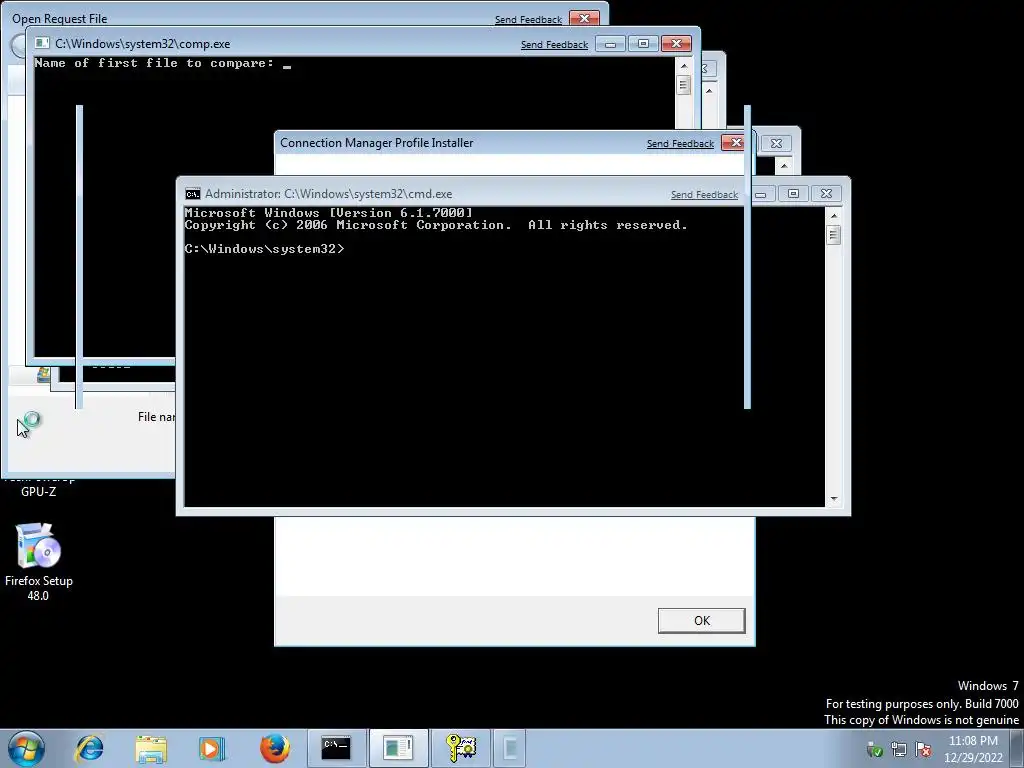
Task: Click scroll up arrow in comp.exe window
Action: 684,66
